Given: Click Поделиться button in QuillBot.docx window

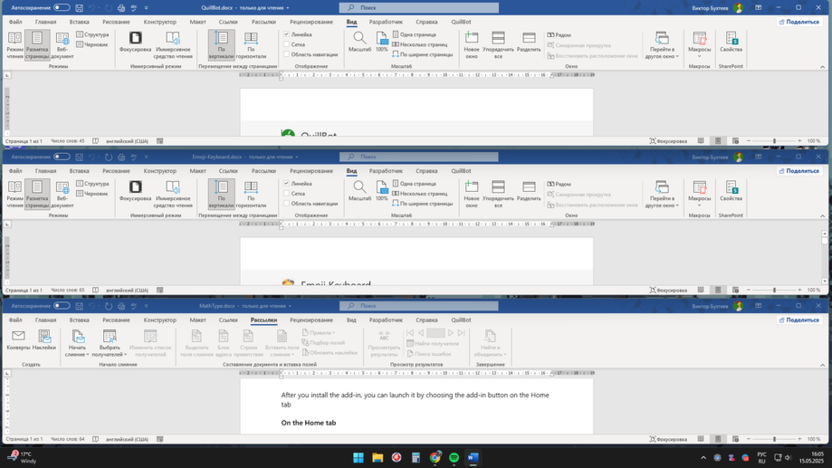Looking at the screenshot, I should (x=799, y=22).
